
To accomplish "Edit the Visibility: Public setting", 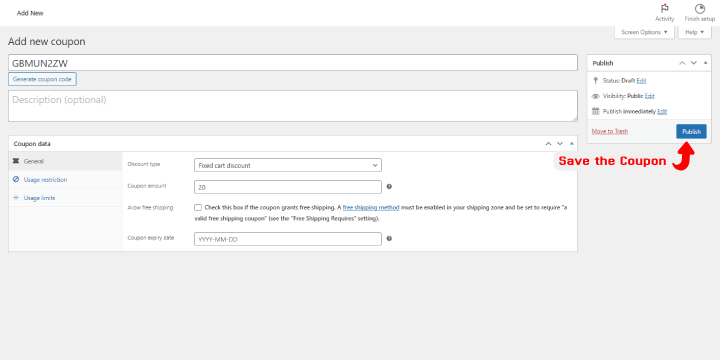I will click(x=649, y=96).
